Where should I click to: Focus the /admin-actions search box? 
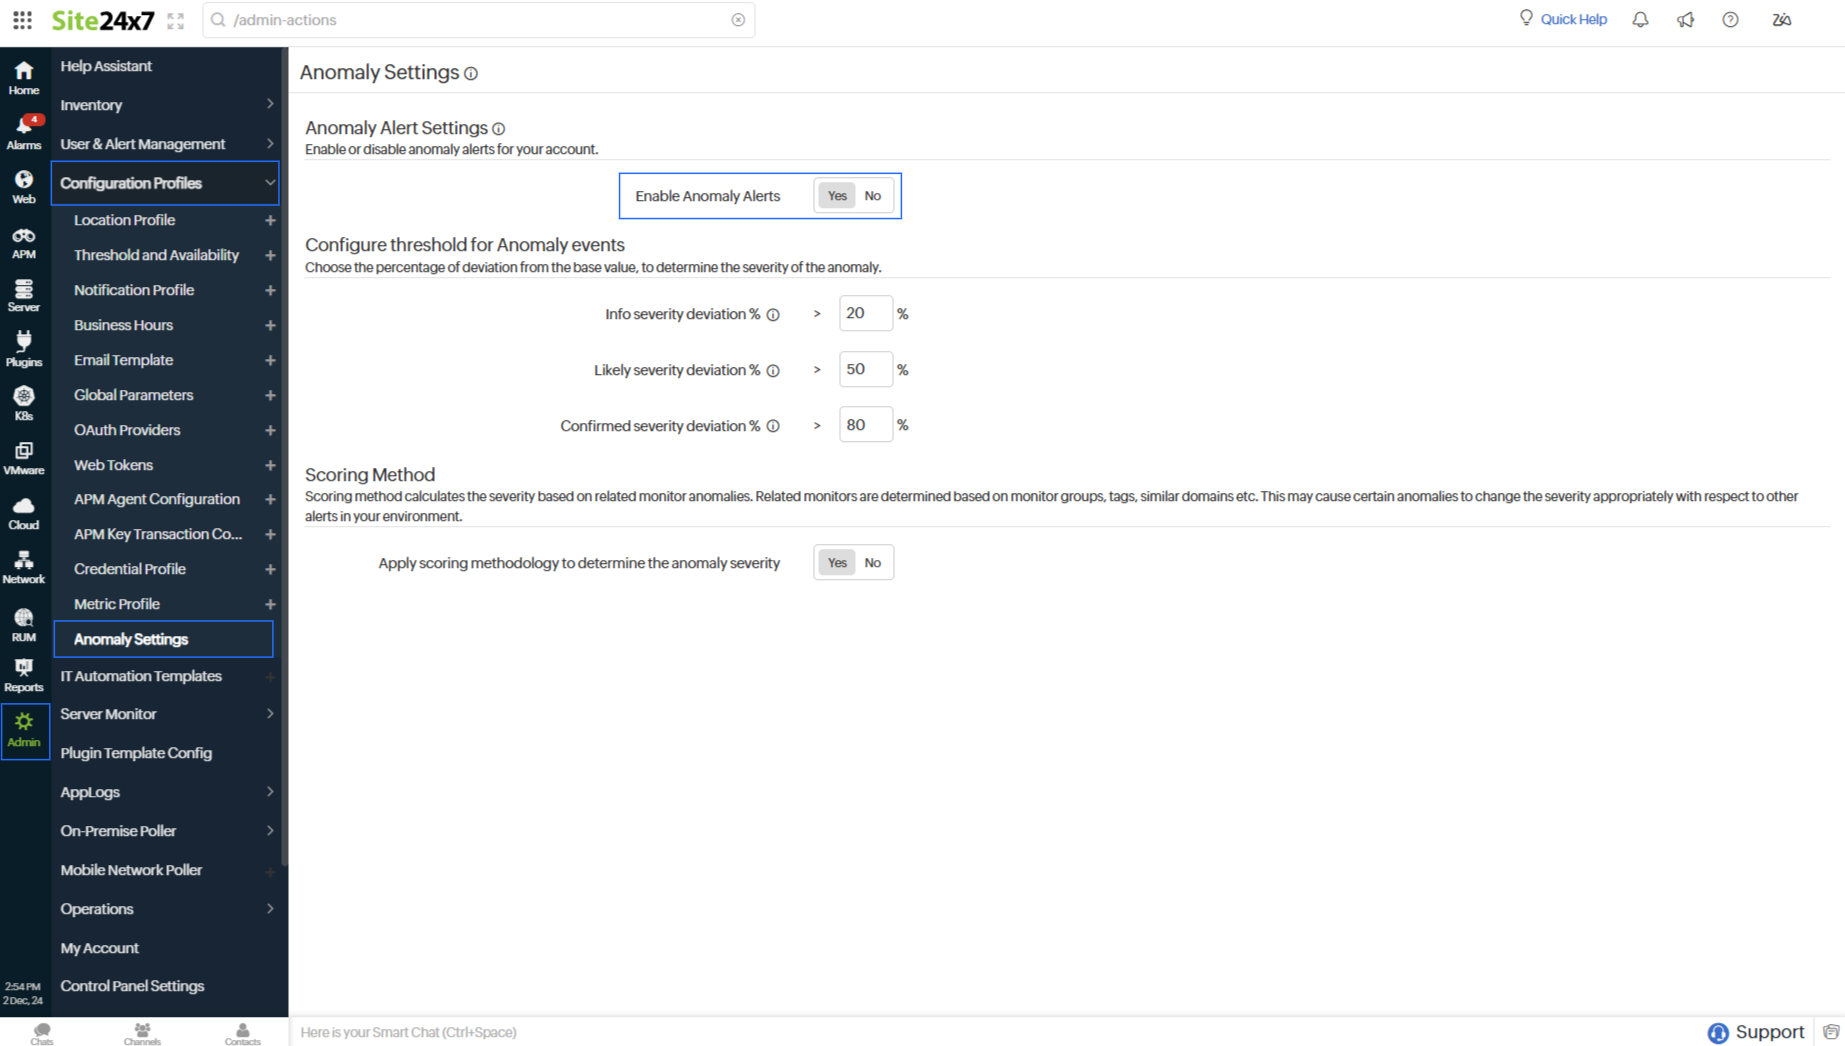tap(478, 20)
